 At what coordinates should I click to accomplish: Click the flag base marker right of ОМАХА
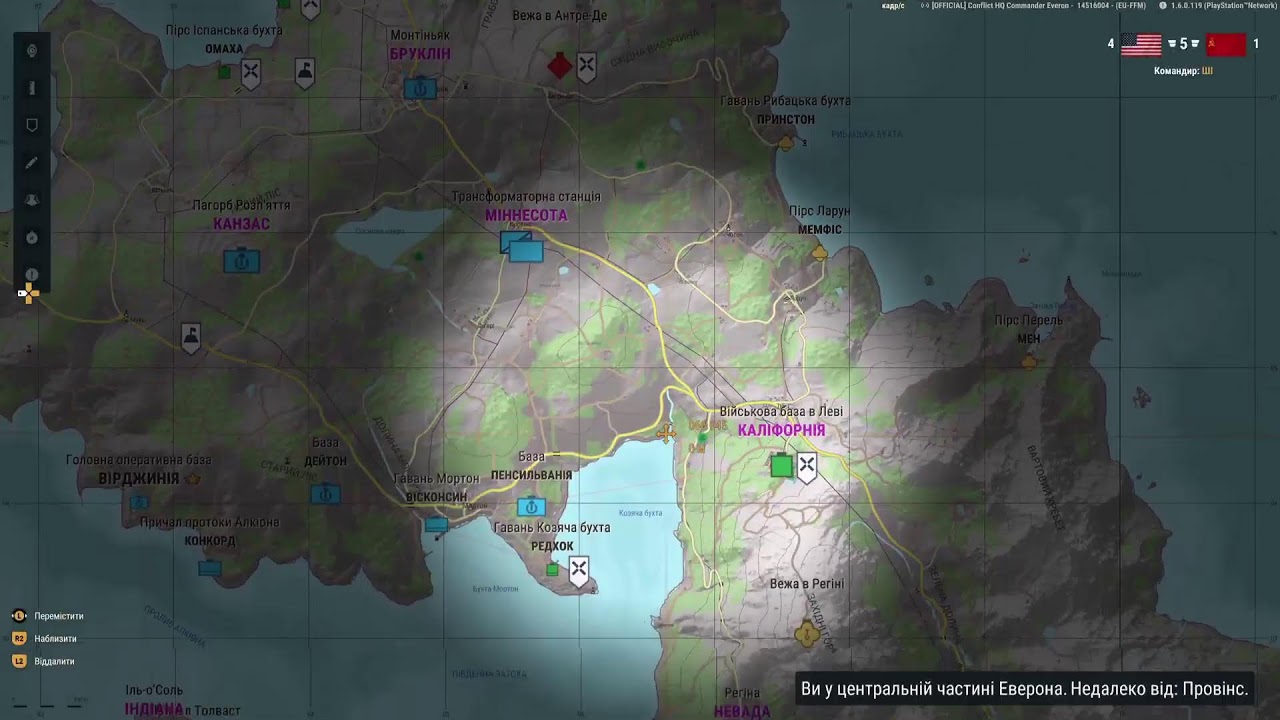305,72
